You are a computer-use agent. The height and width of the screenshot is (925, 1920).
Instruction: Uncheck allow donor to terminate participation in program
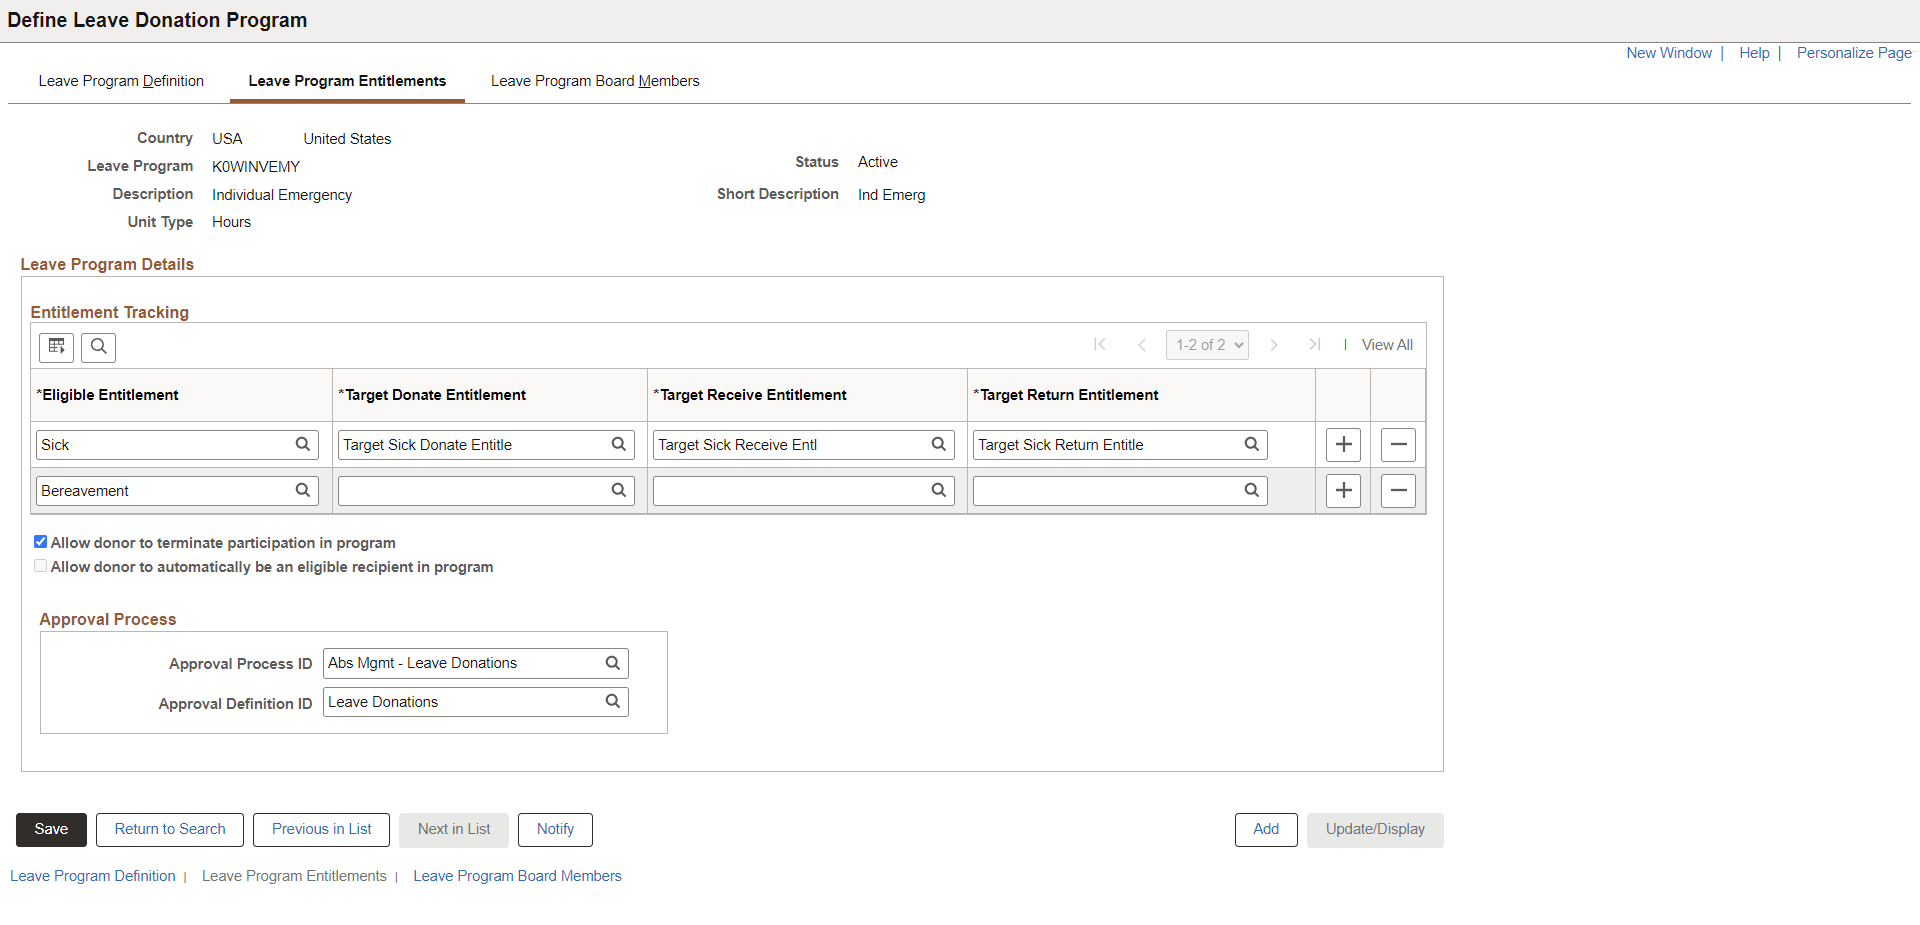point(40,541)
